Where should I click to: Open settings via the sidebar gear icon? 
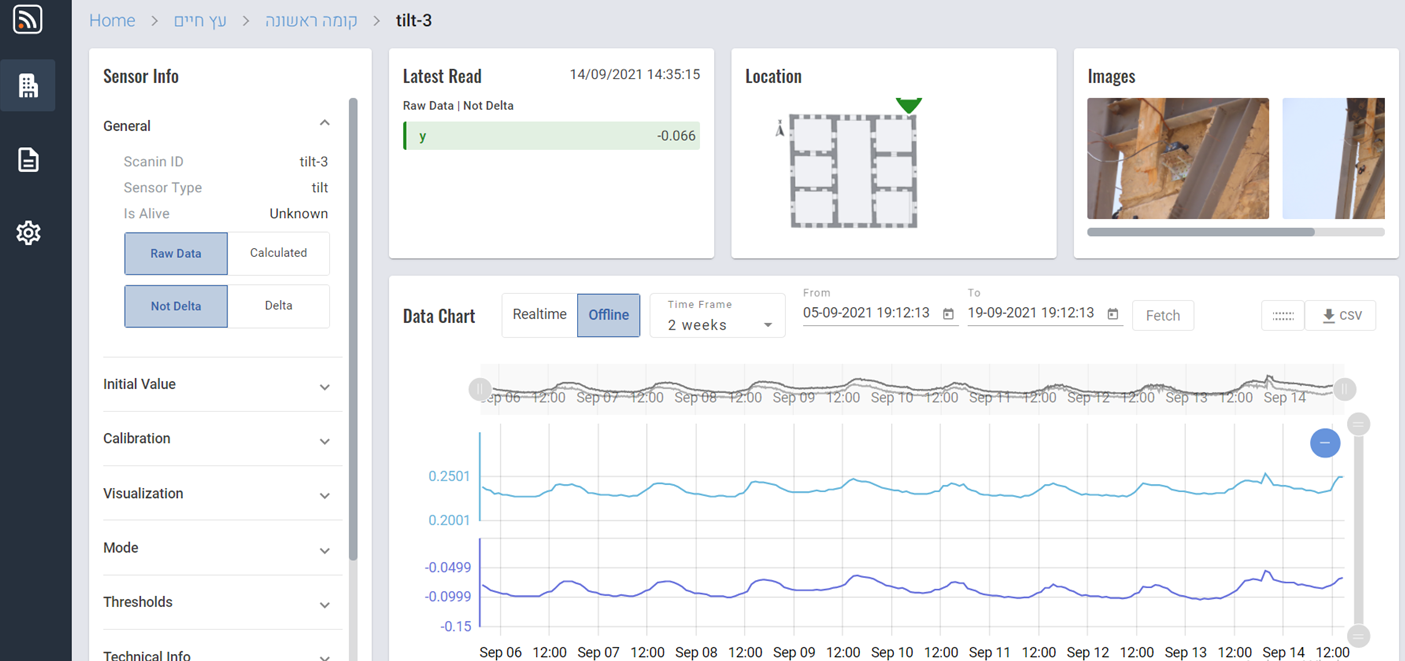28,233
